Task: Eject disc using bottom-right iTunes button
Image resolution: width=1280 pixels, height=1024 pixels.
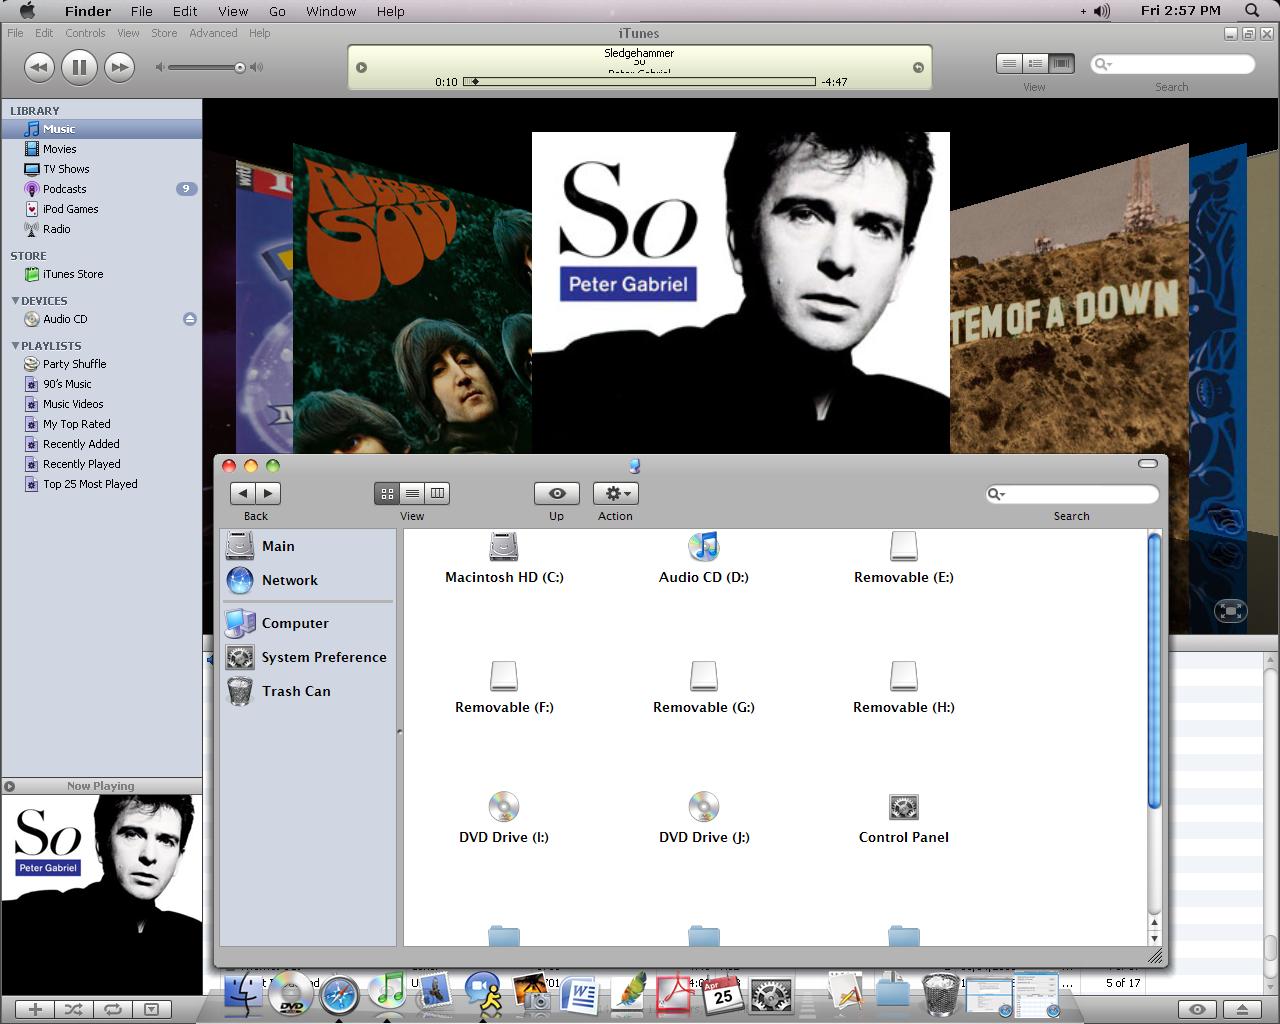Action: [1242, 1009]
